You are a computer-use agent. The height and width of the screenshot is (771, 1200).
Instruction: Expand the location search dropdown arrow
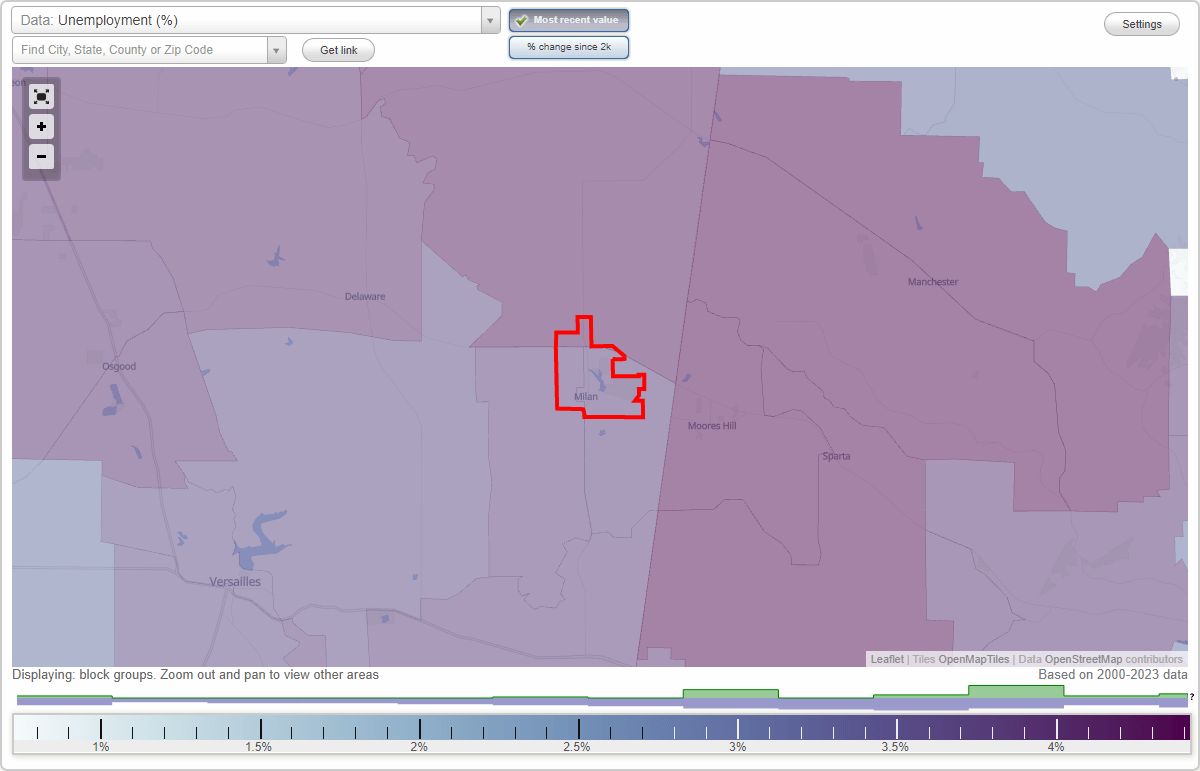[x=276, y=49]
